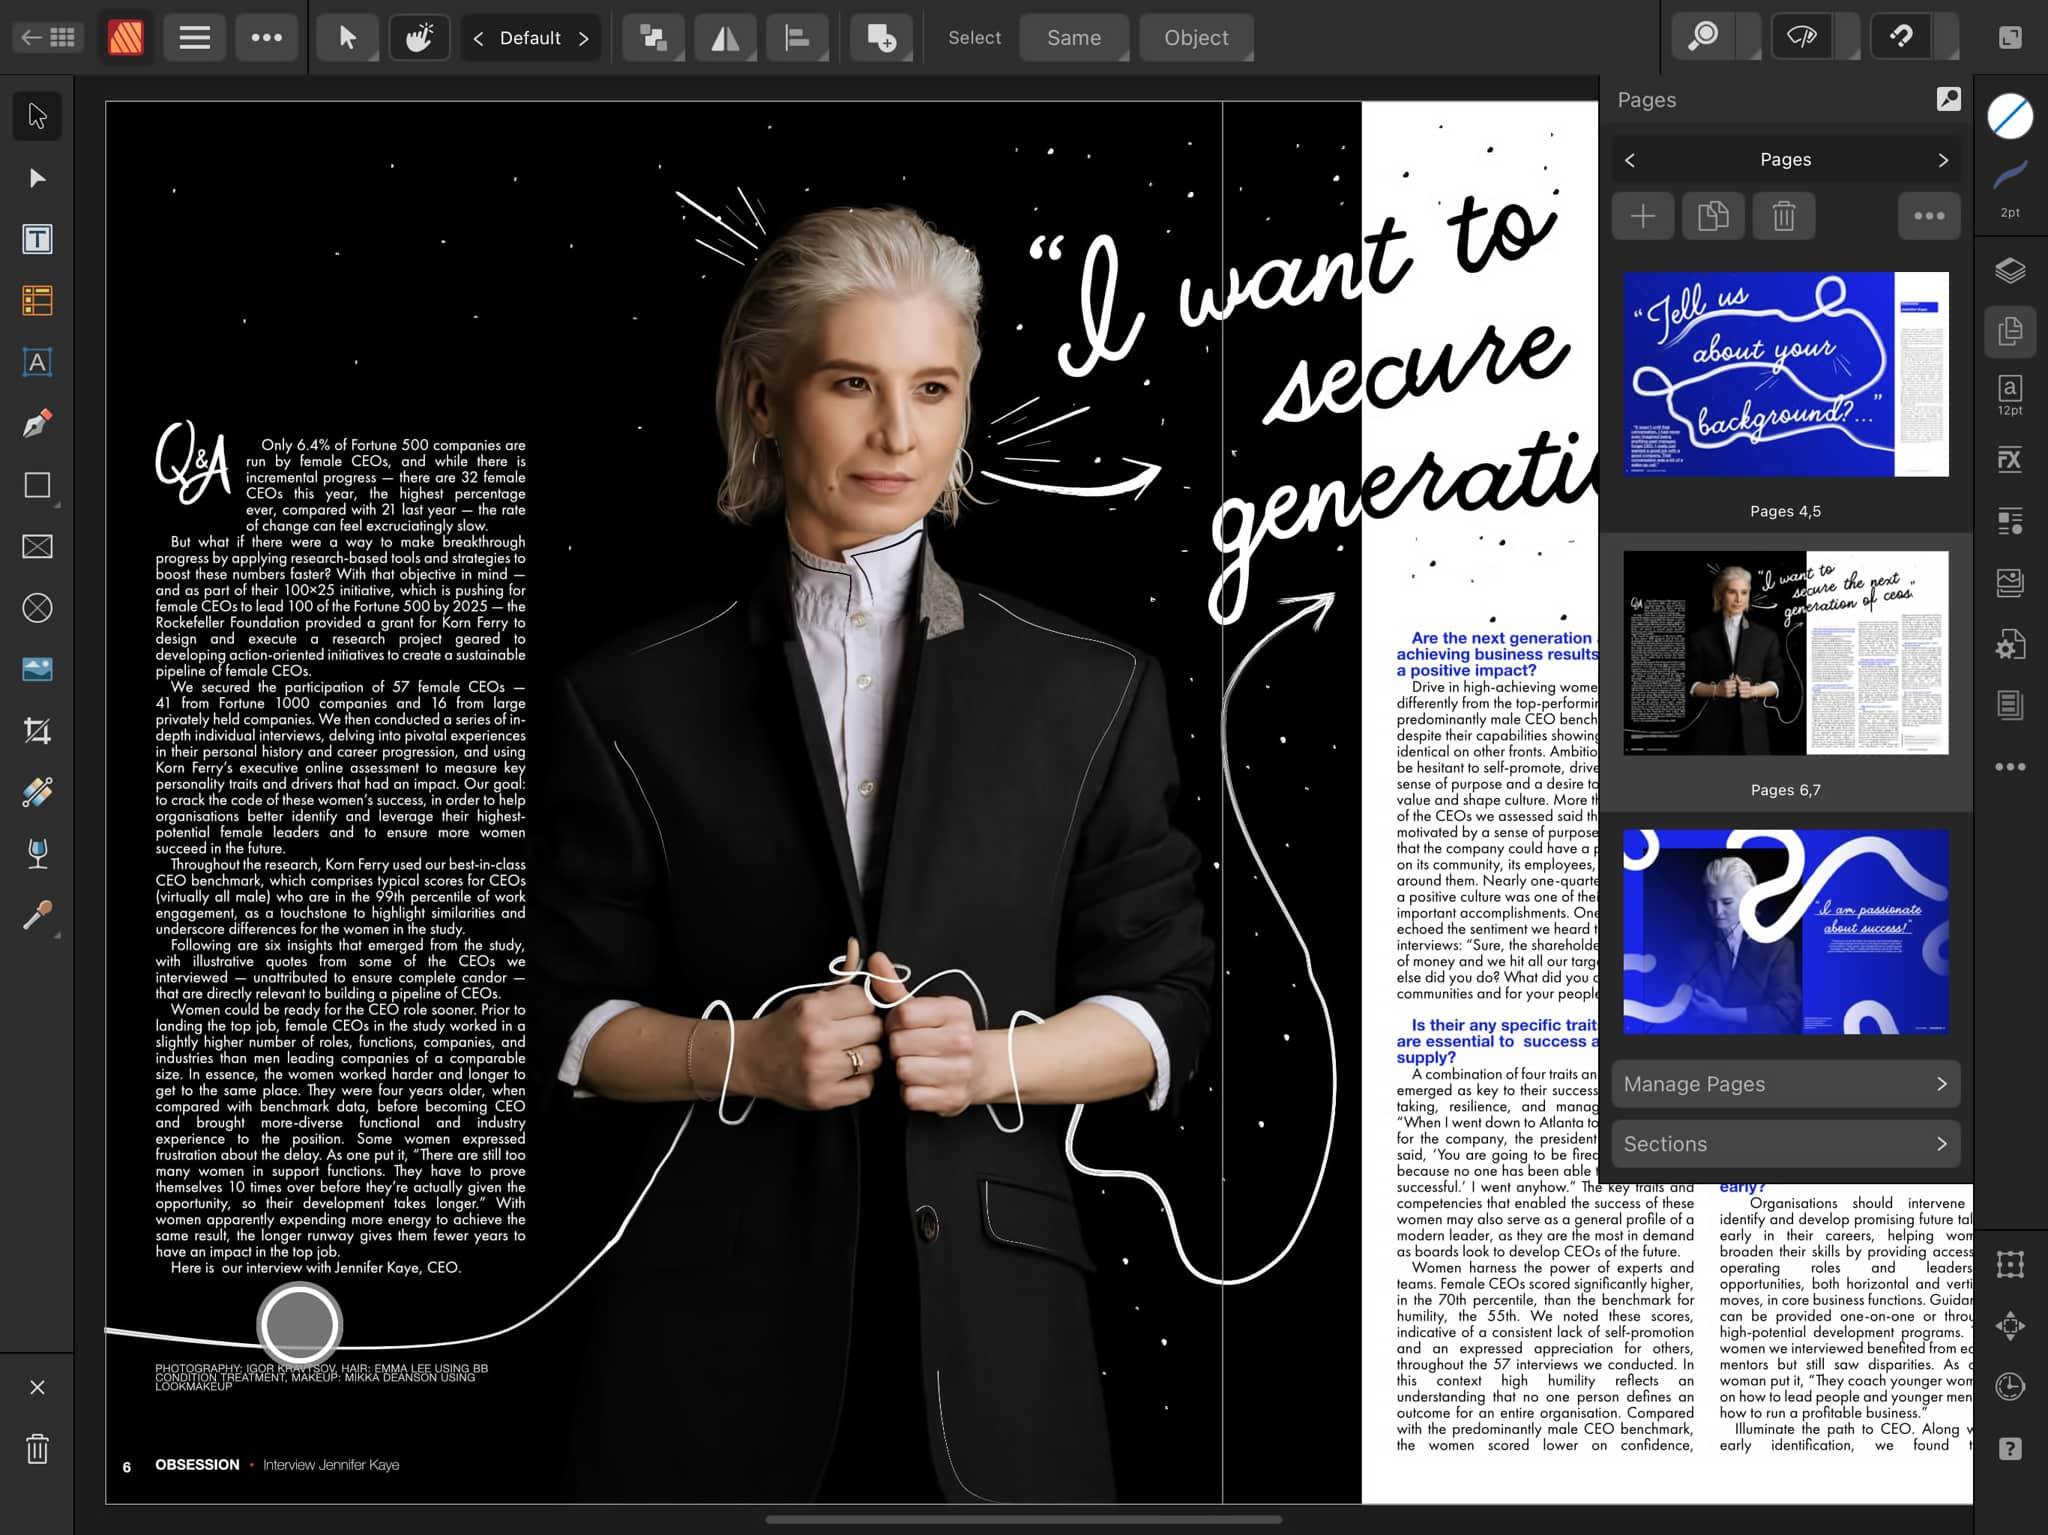Select the Pages 6,7 thumbnail
Screen dimensions: 2048x1535
tap(1786, 652)
